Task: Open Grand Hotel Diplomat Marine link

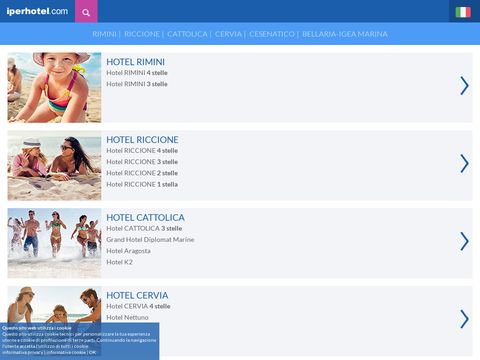Action: click(150, 240)
